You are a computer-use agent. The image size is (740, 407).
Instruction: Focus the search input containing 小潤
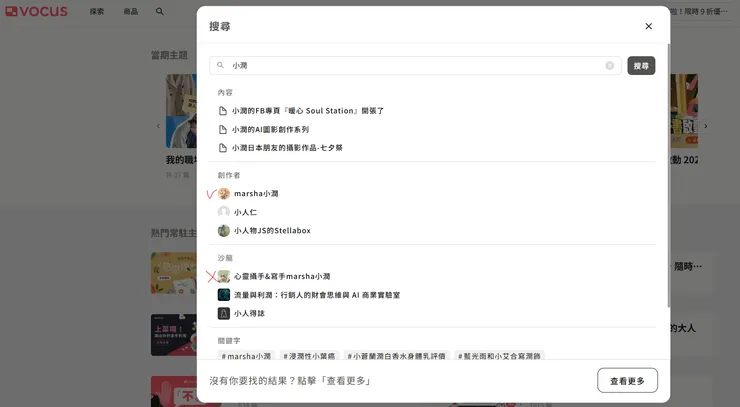coord(415,66)
